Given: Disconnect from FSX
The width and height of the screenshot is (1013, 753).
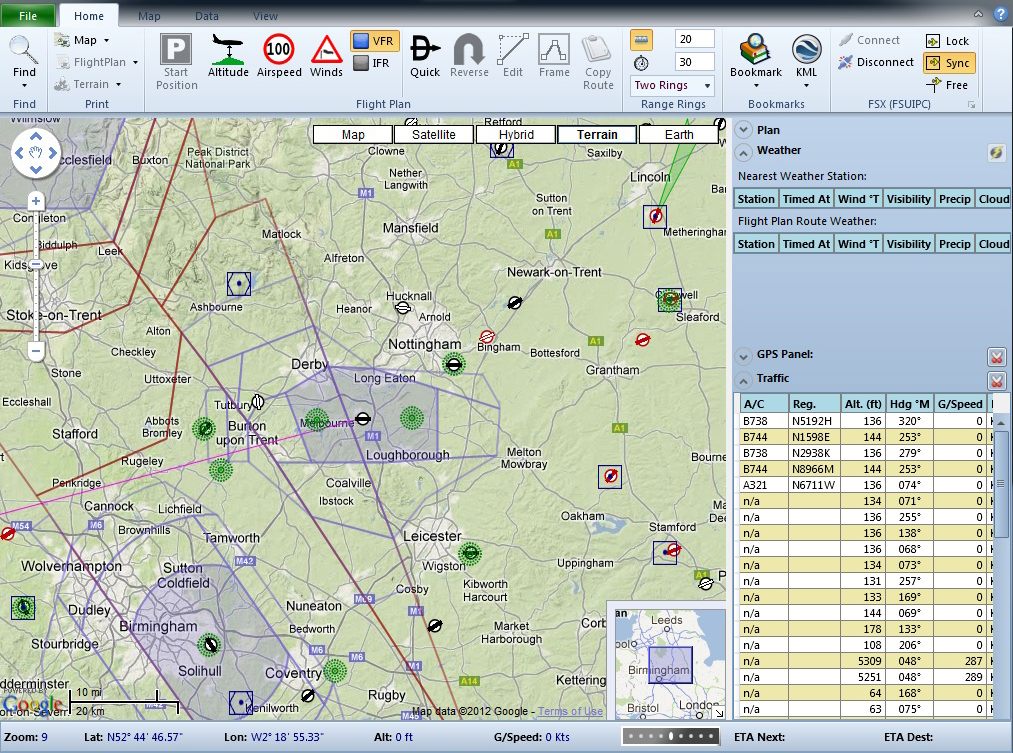Looking at the screenshot, I should point(876,62).
